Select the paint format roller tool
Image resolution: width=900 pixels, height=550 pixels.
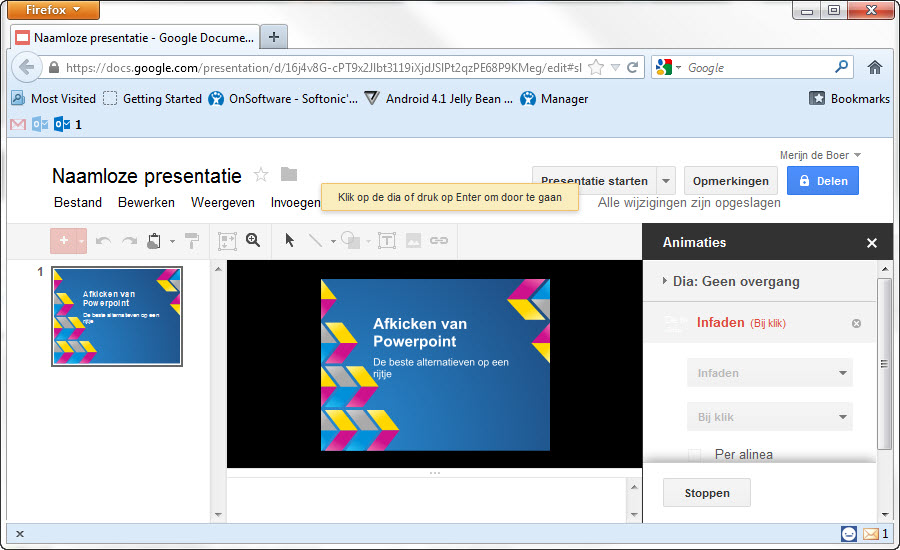tap(192, 241)
